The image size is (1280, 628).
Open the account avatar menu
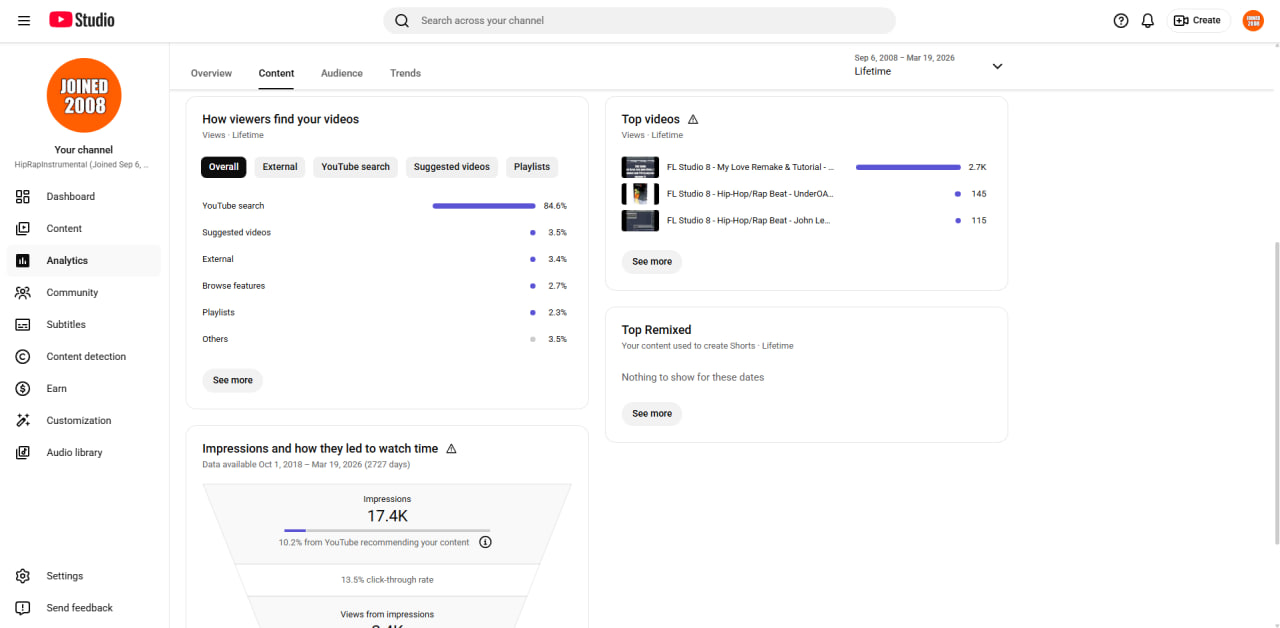[1253, 20]
